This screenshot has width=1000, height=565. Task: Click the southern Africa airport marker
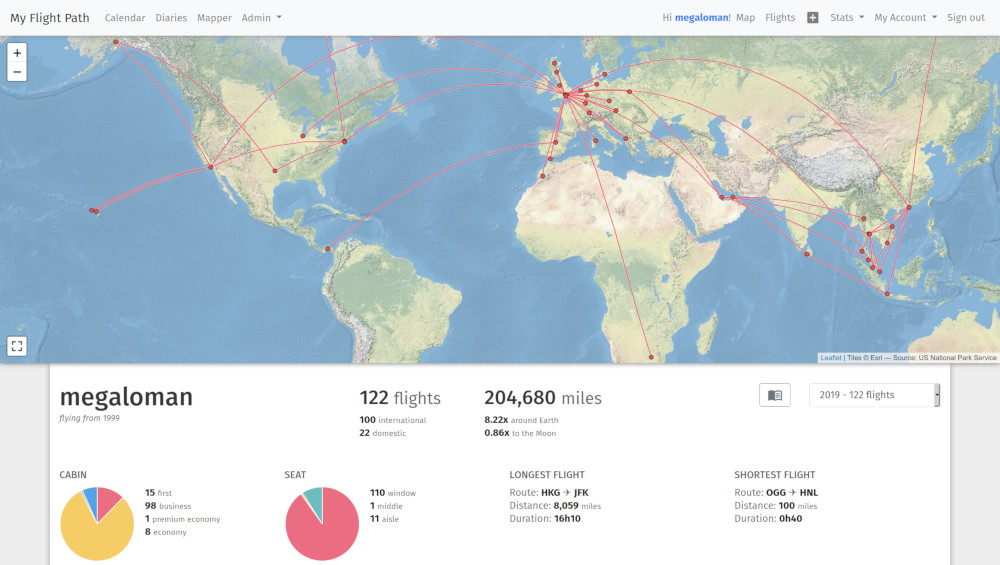651,357
